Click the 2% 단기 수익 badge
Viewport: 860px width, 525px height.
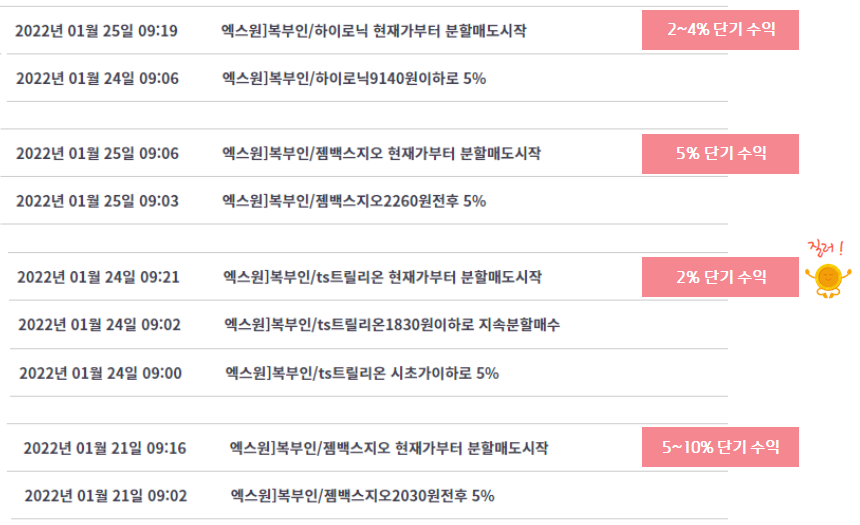coord(720,277)
